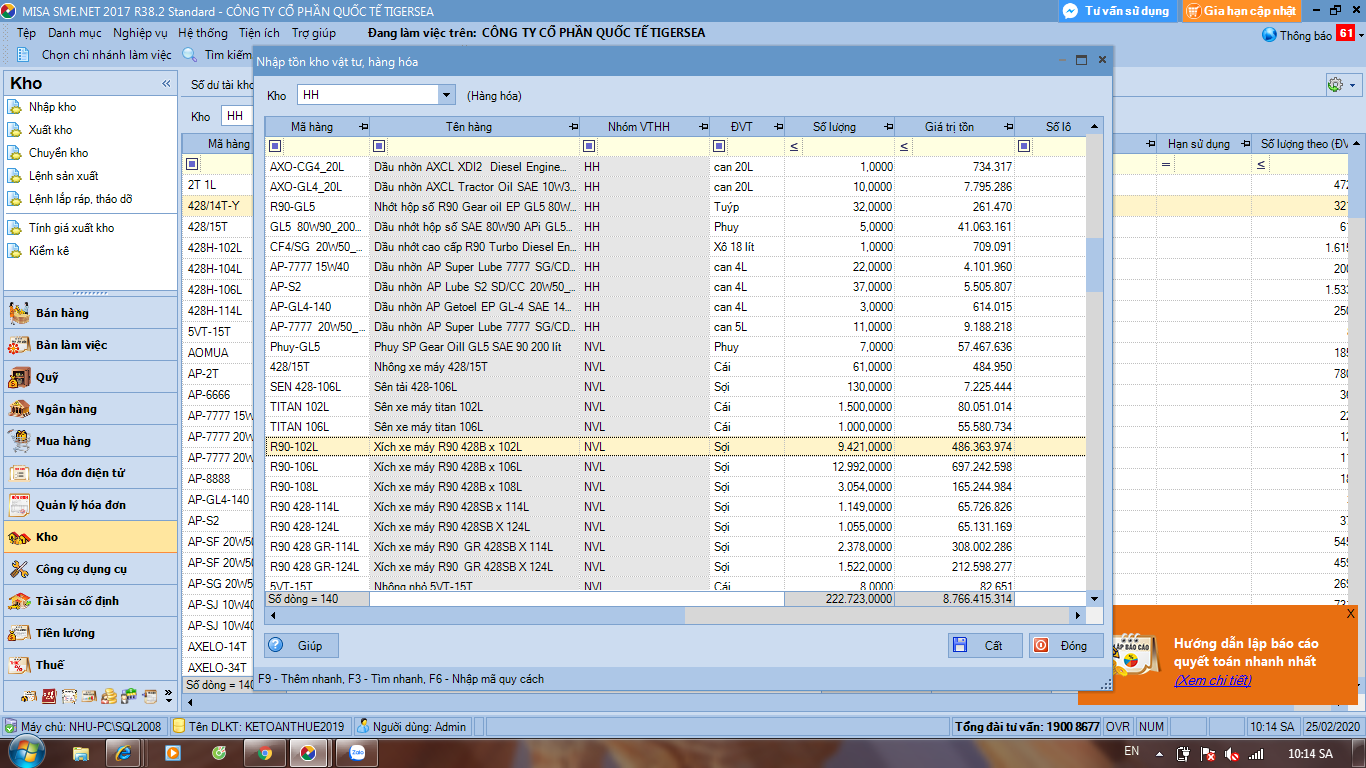Image resolution: width=1366 pixels, height=768 pixels.
Task: Open Ngân hàng bank icon in sidebar
Action: (19, 409)
